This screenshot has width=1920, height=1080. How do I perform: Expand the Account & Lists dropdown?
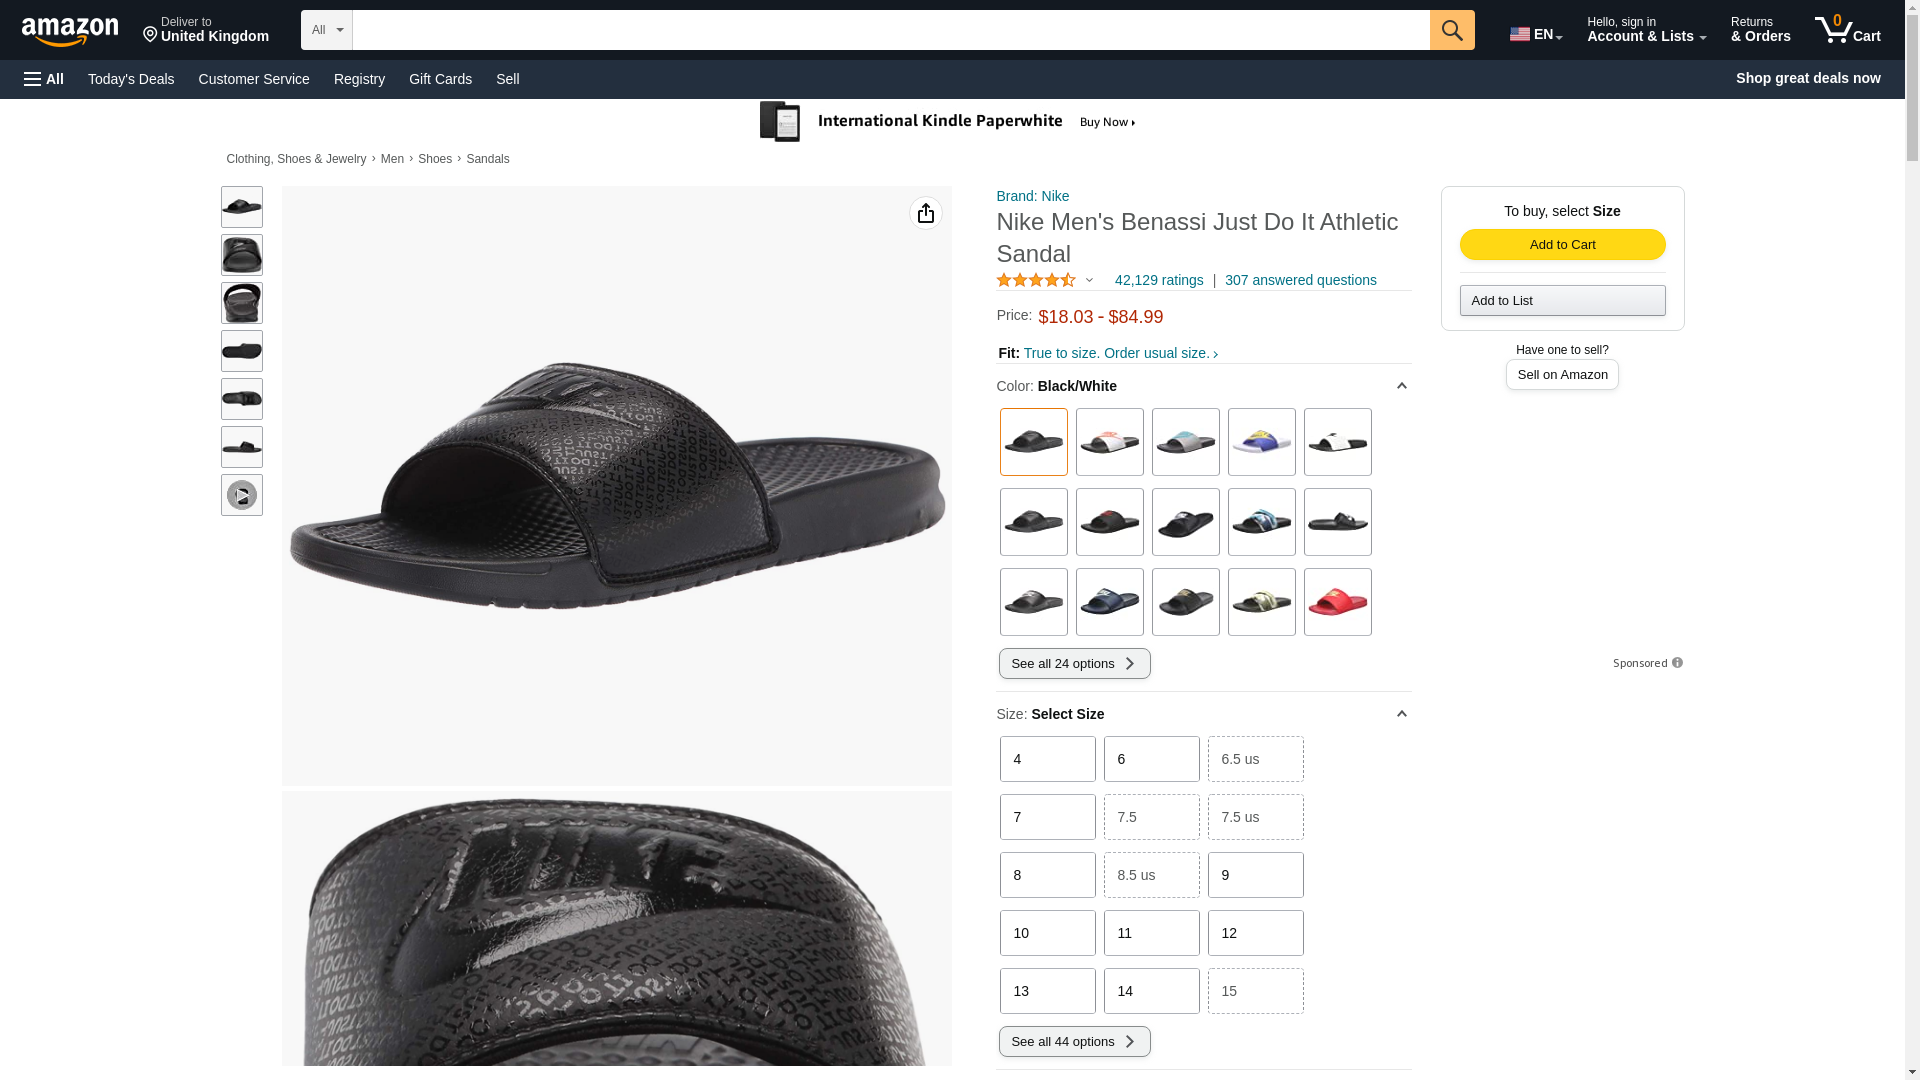pos(1646,30)
